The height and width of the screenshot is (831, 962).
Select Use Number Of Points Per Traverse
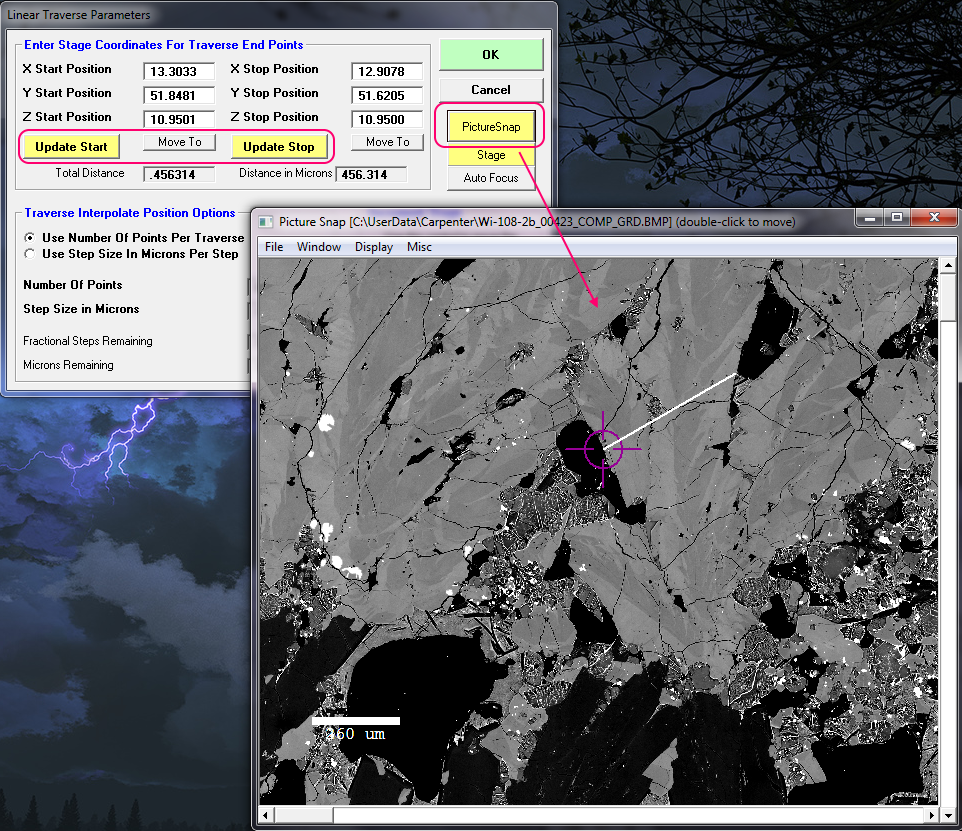click(31, 238)
